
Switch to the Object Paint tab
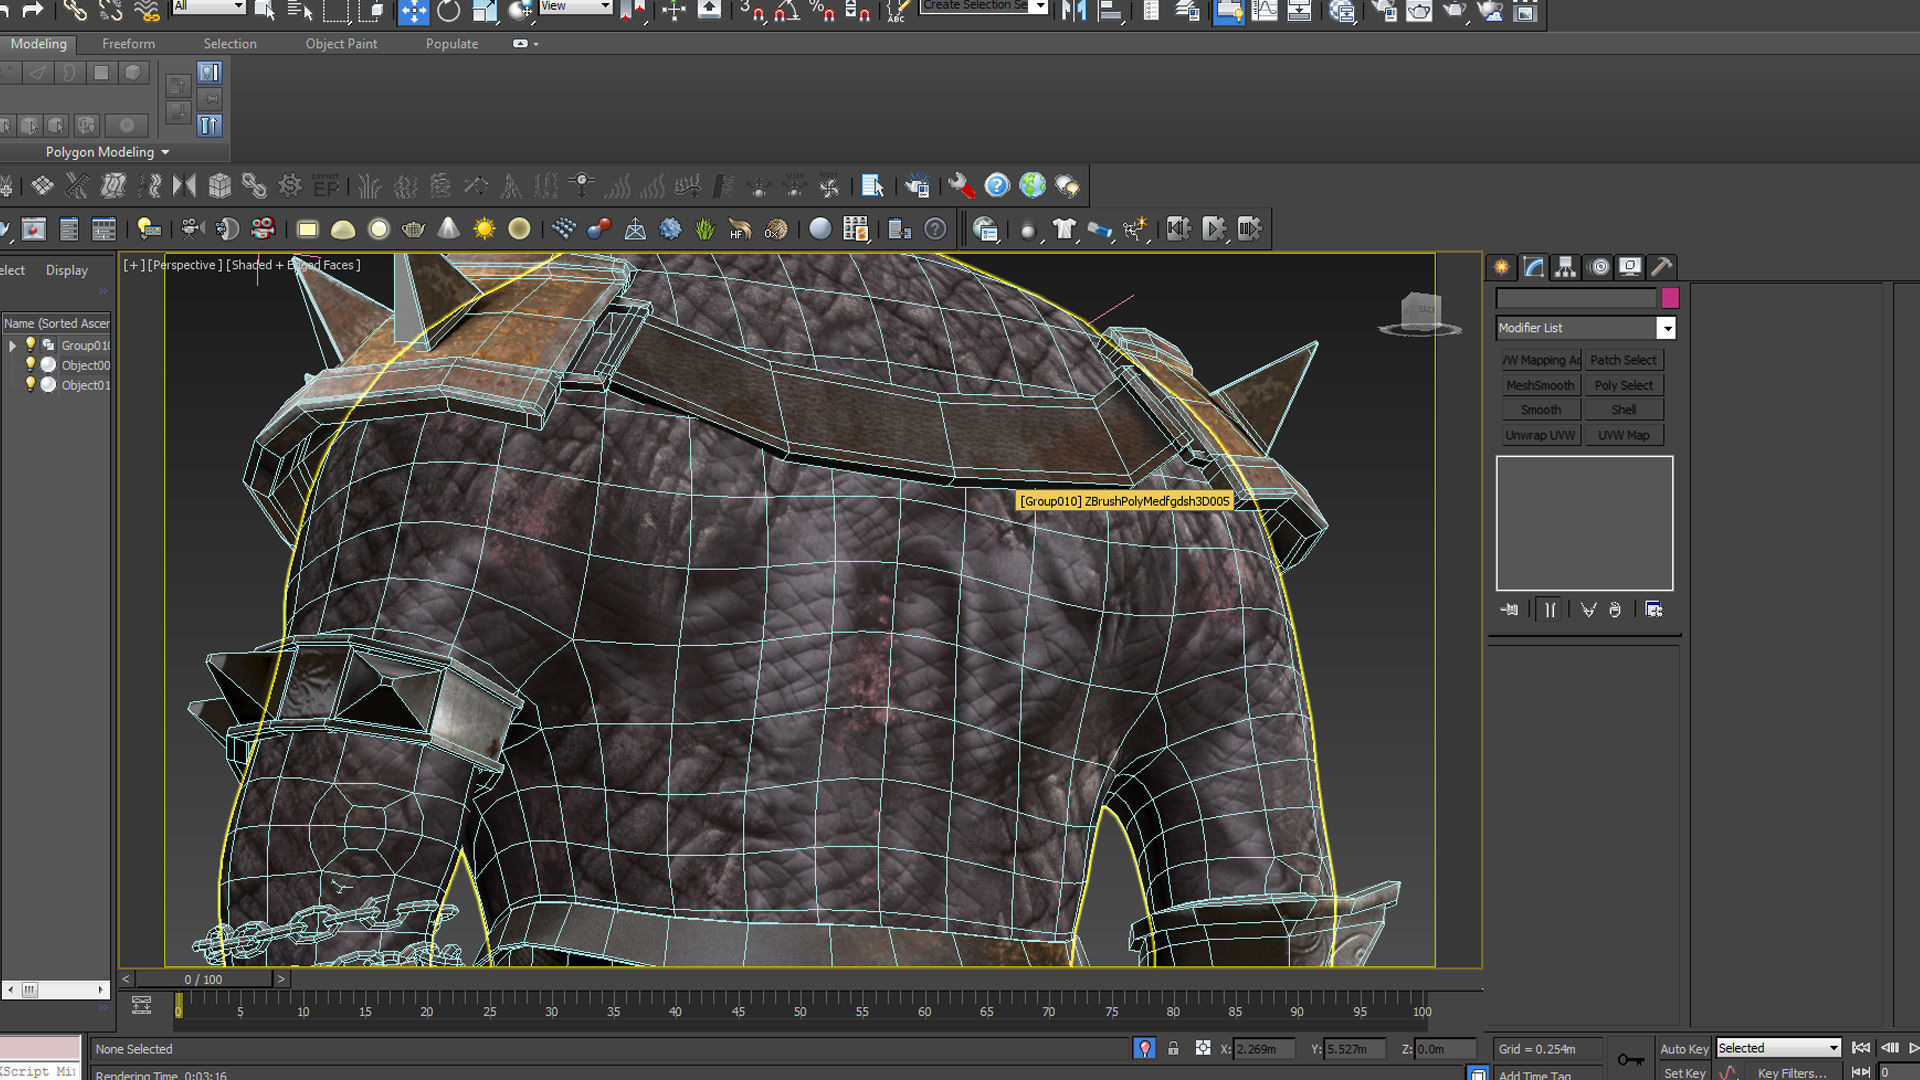pyautogui.click(x=341, y=44)
